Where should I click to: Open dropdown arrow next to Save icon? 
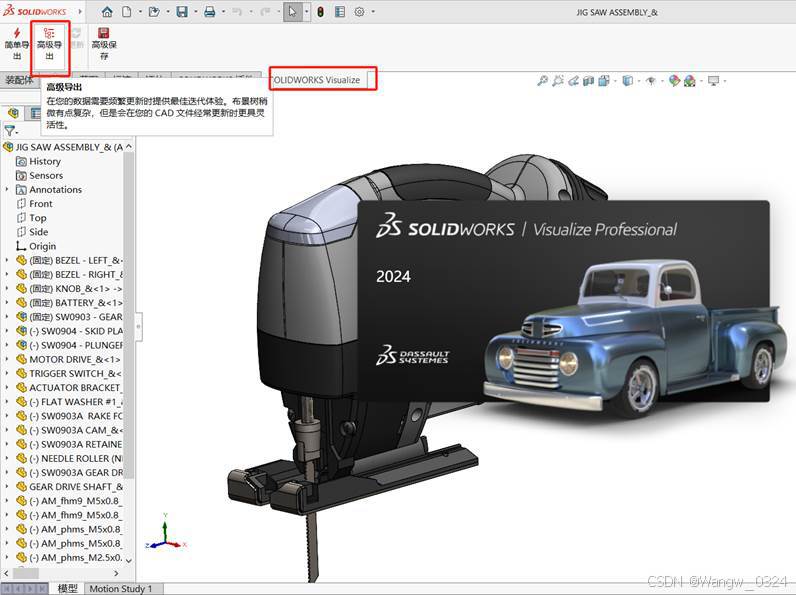pyautogui.click(x=195, y=12)
